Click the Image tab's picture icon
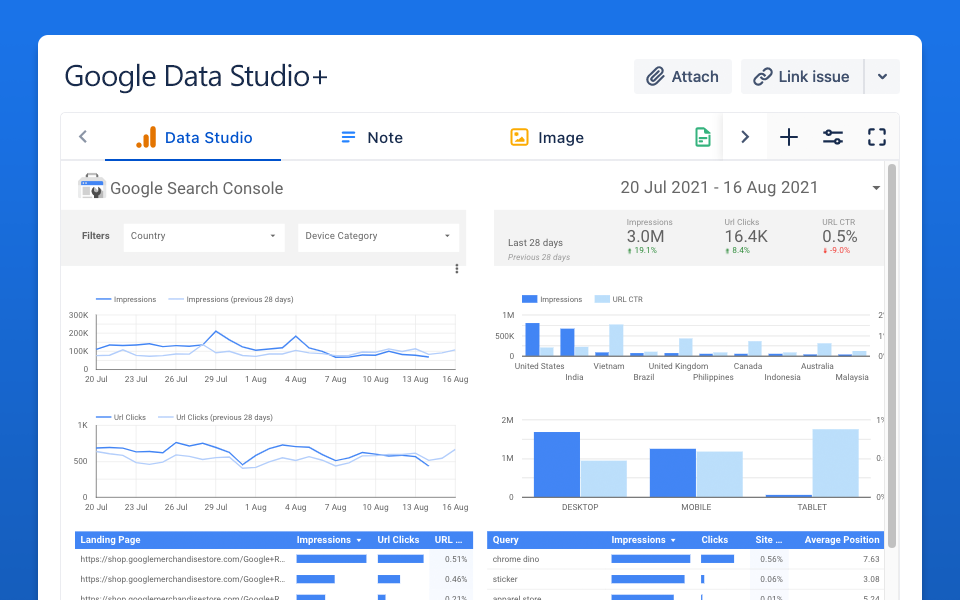Image resolution: width=960 pixels, height=600 pixels. (x=519, y=137)
